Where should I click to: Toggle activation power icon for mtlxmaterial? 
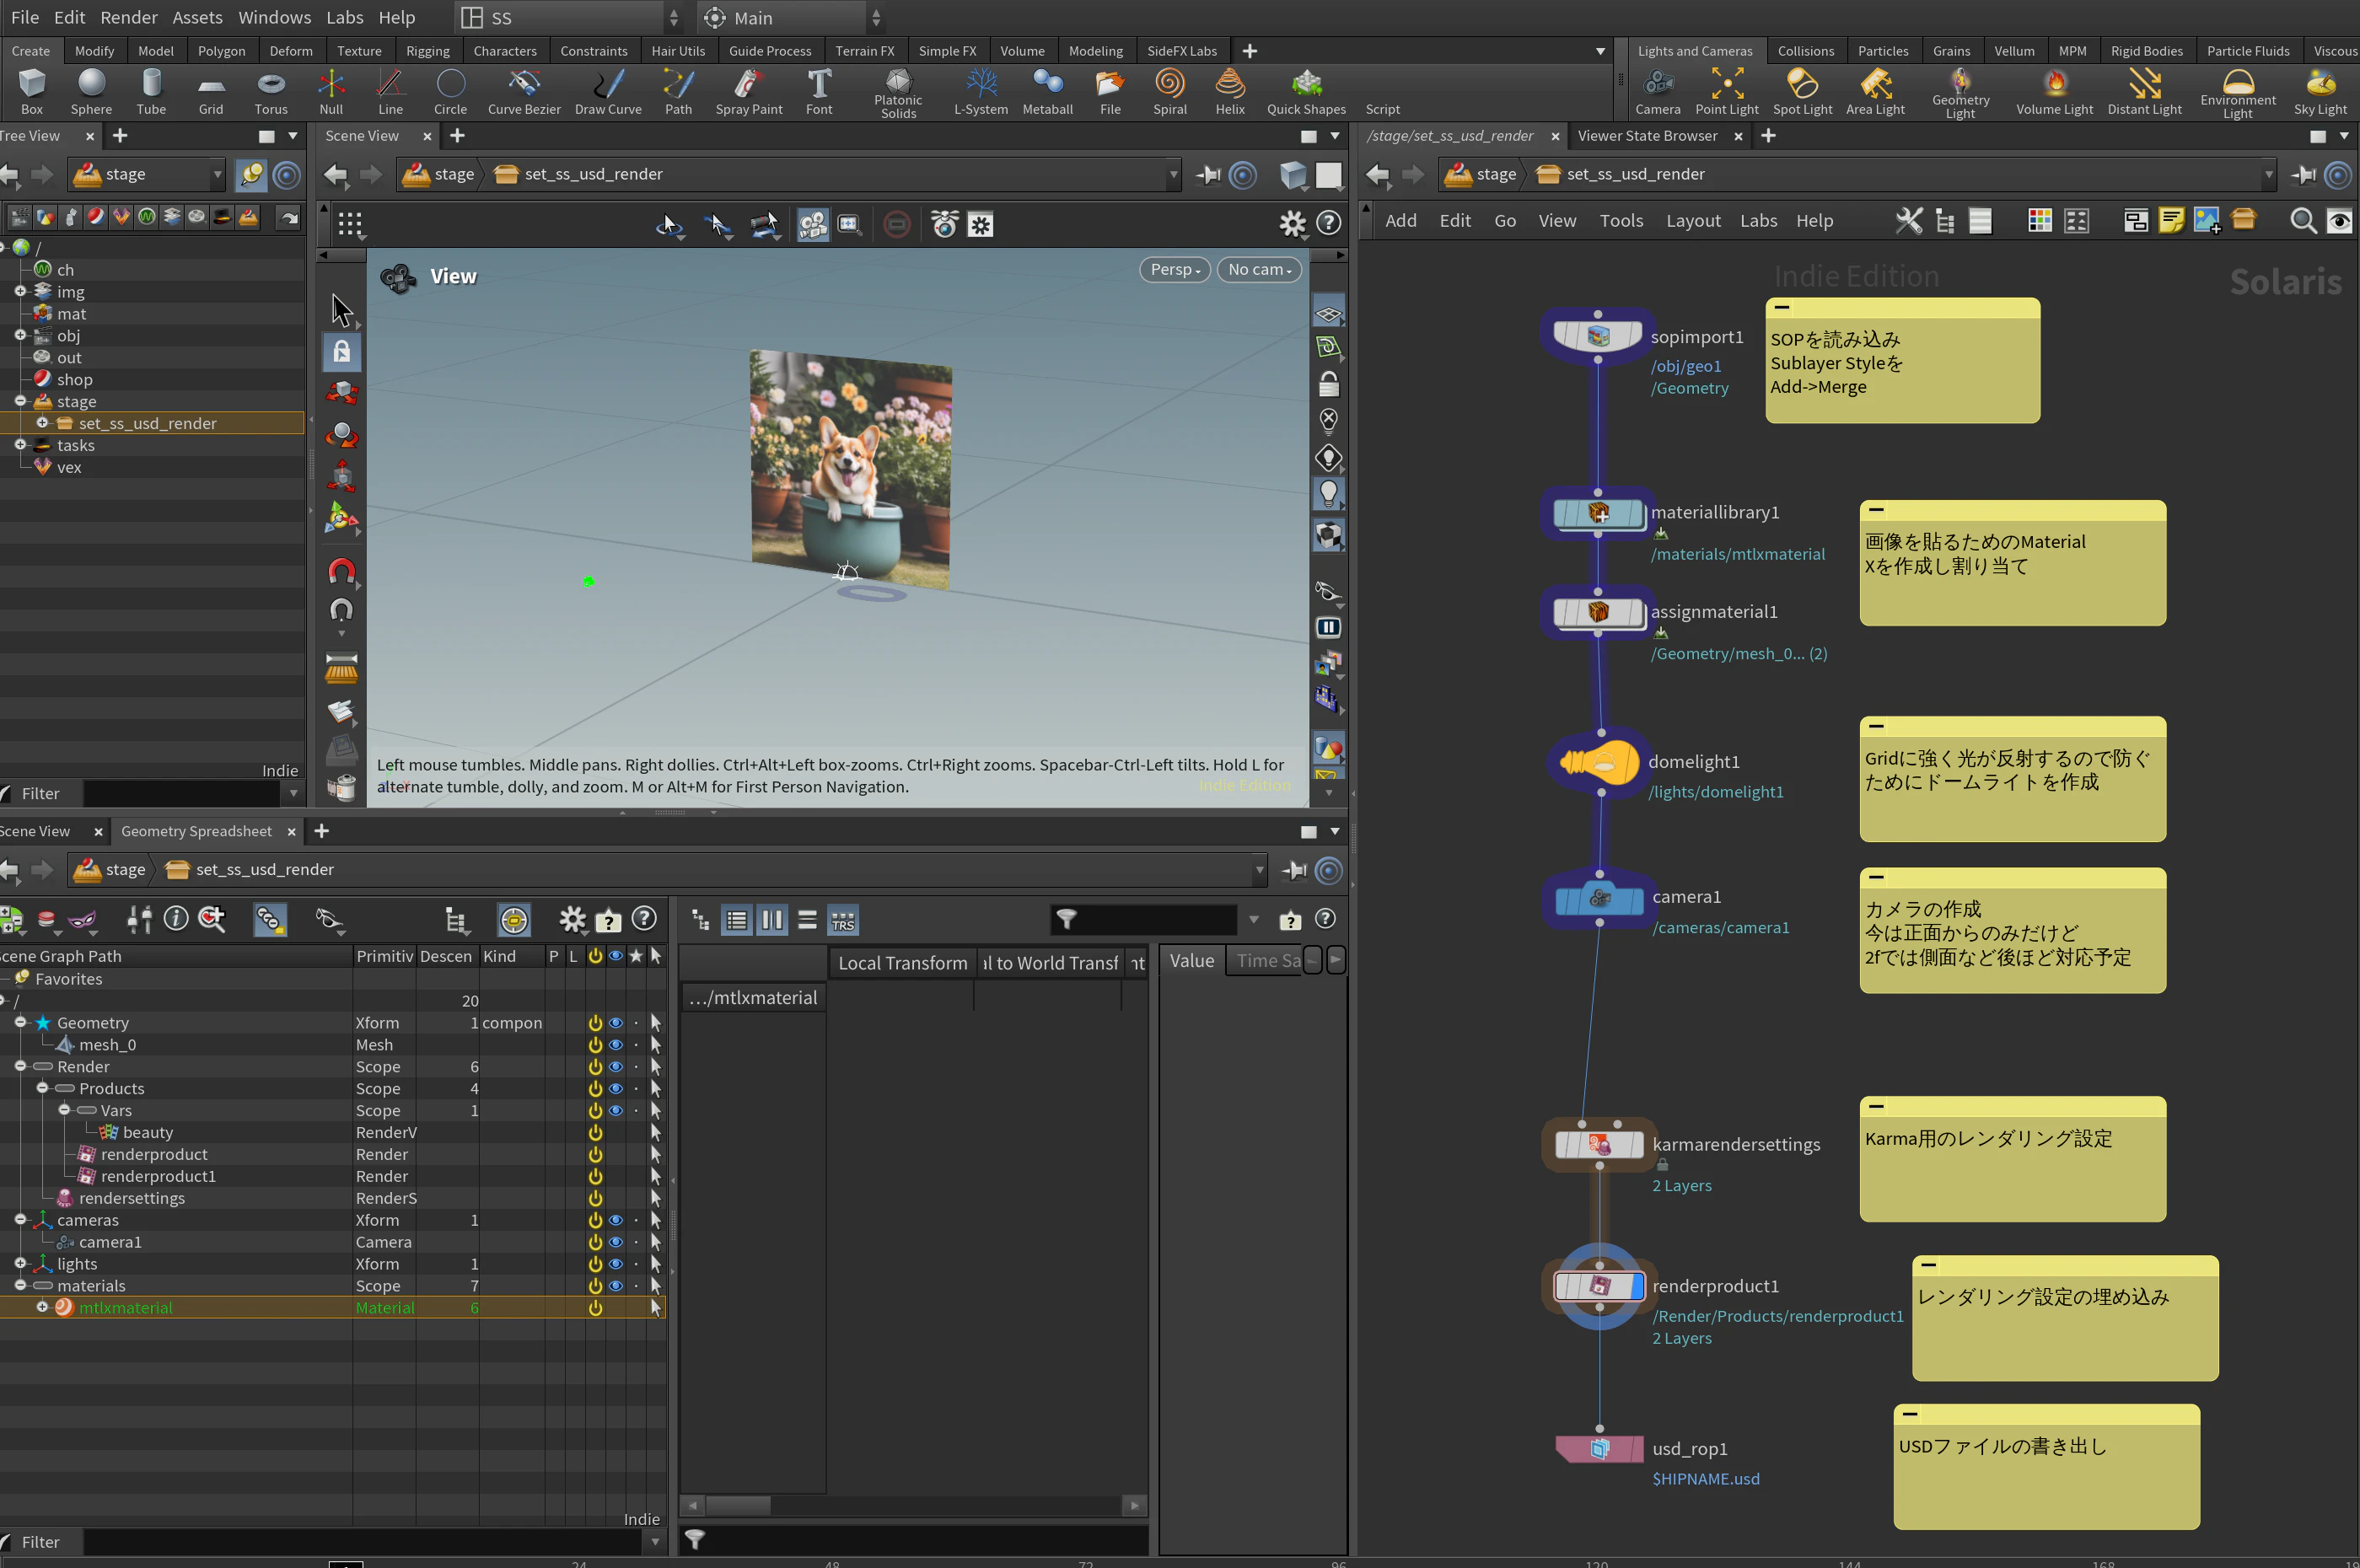(x=595, y=1308)
